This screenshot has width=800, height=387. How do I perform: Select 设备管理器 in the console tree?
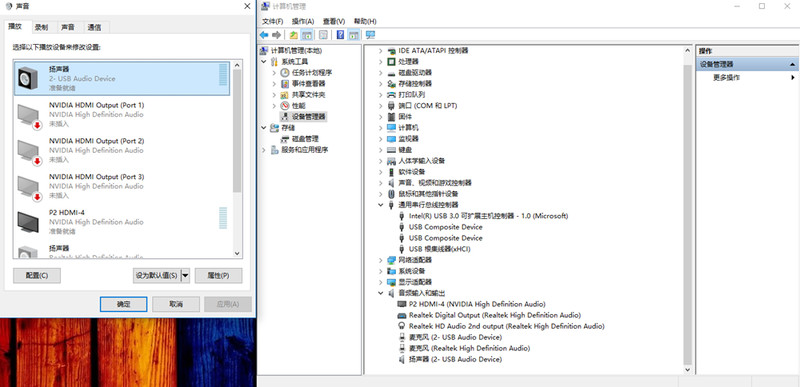pos(309,117)
